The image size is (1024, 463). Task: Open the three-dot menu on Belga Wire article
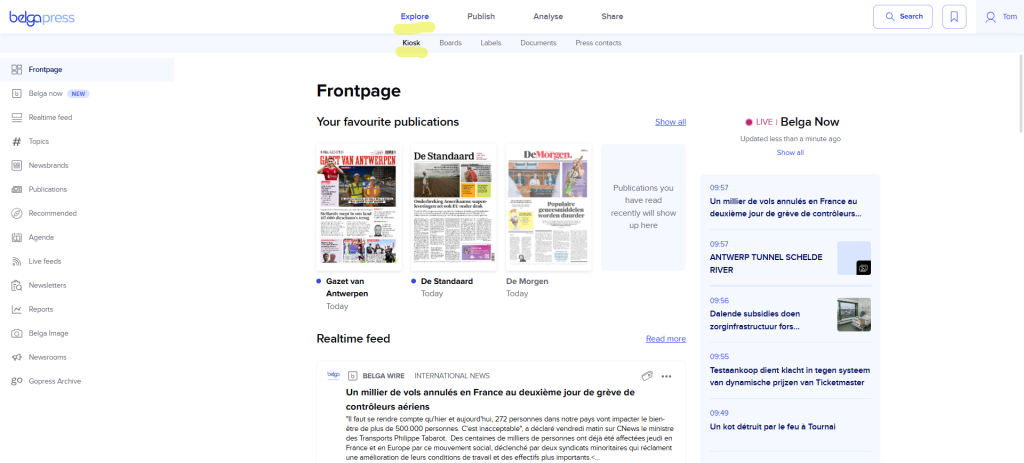[666, 376]
